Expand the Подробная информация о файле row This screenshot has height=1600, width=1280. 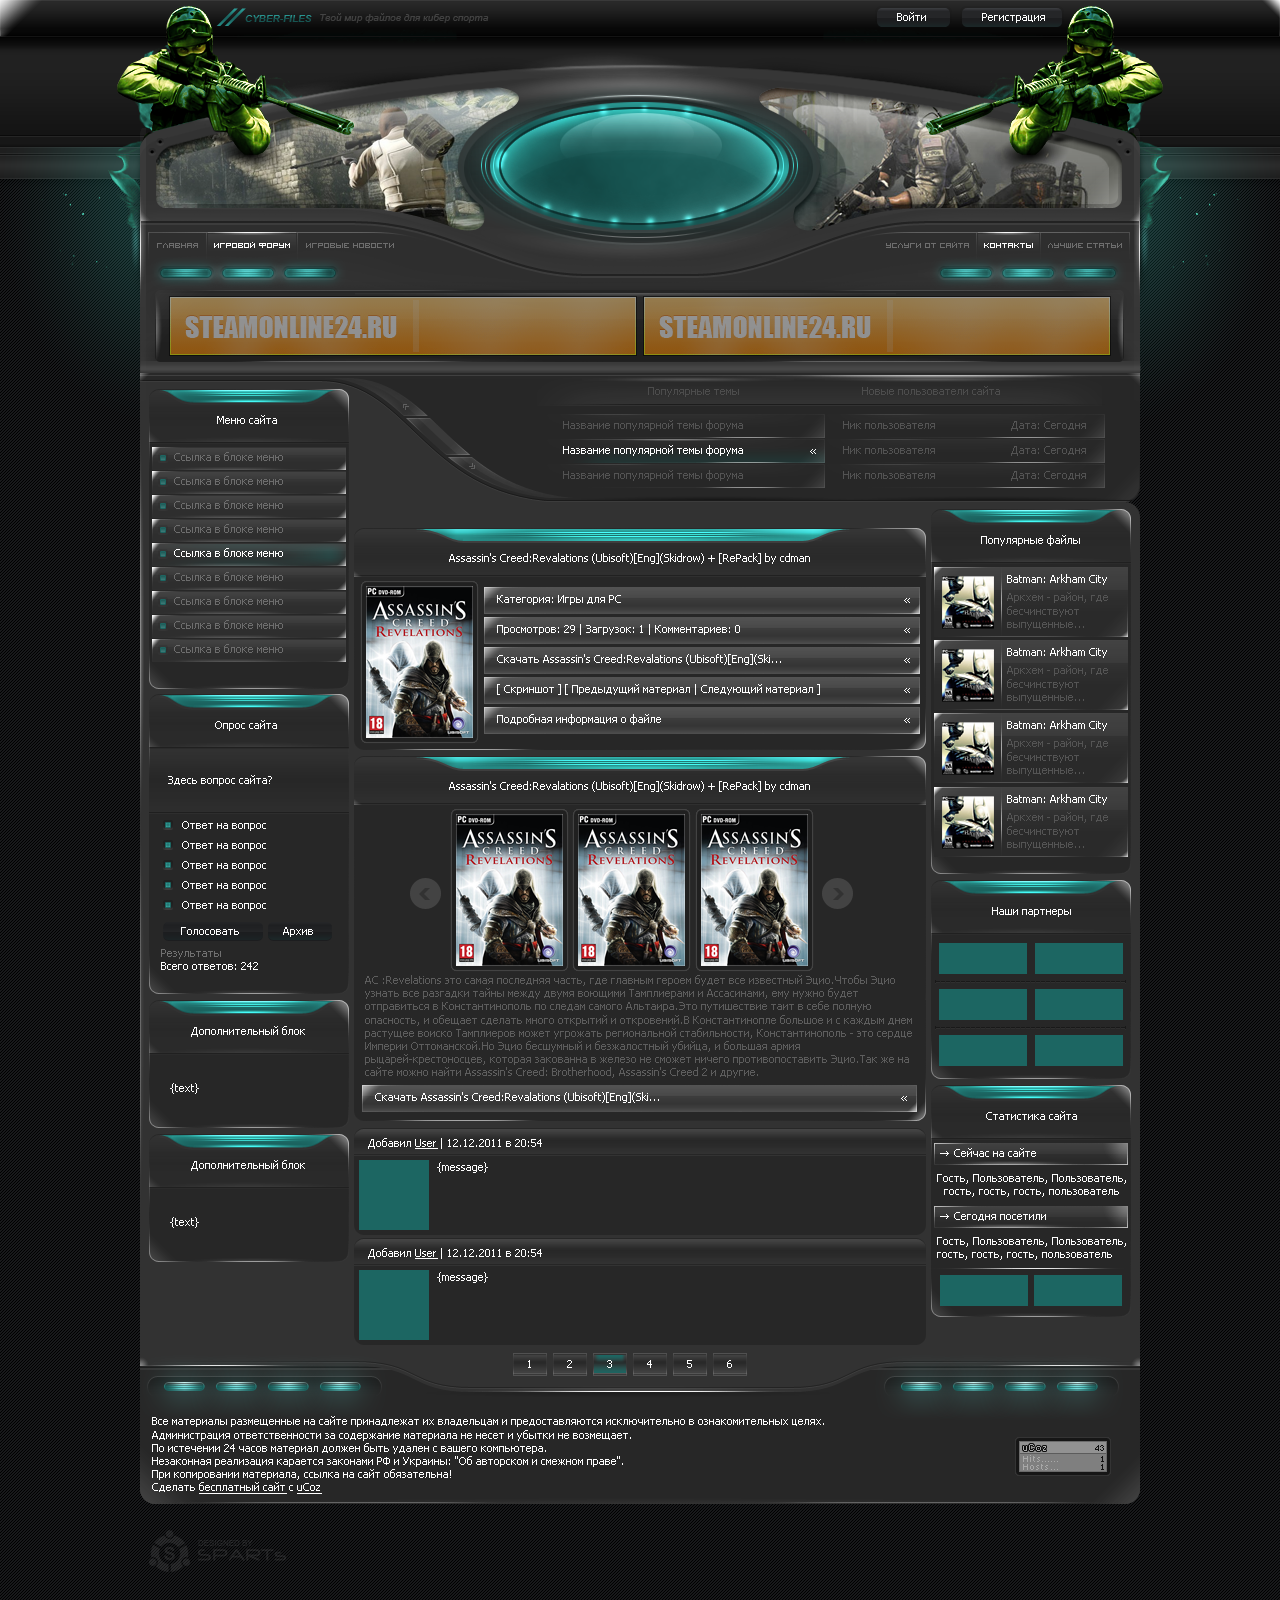[x=701, y=720]
